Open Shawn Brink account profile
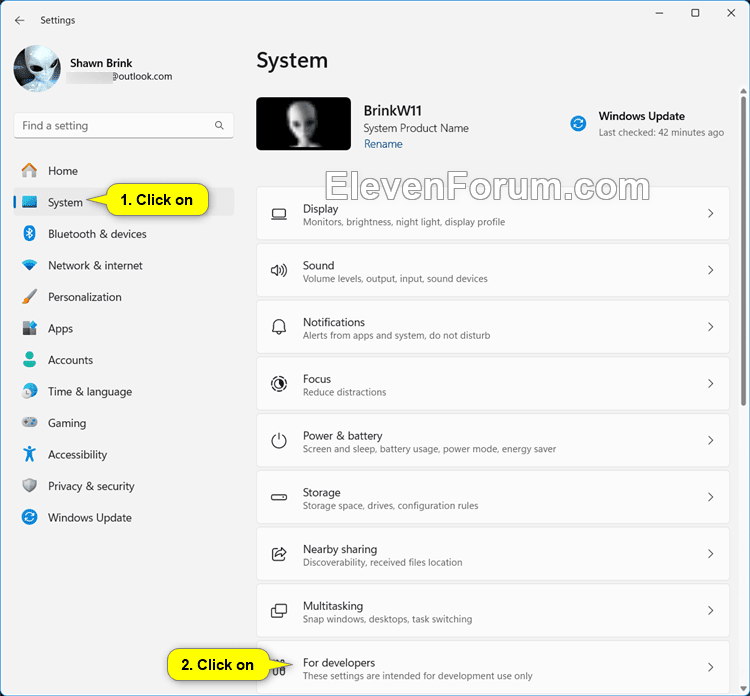 pos(93,69)
